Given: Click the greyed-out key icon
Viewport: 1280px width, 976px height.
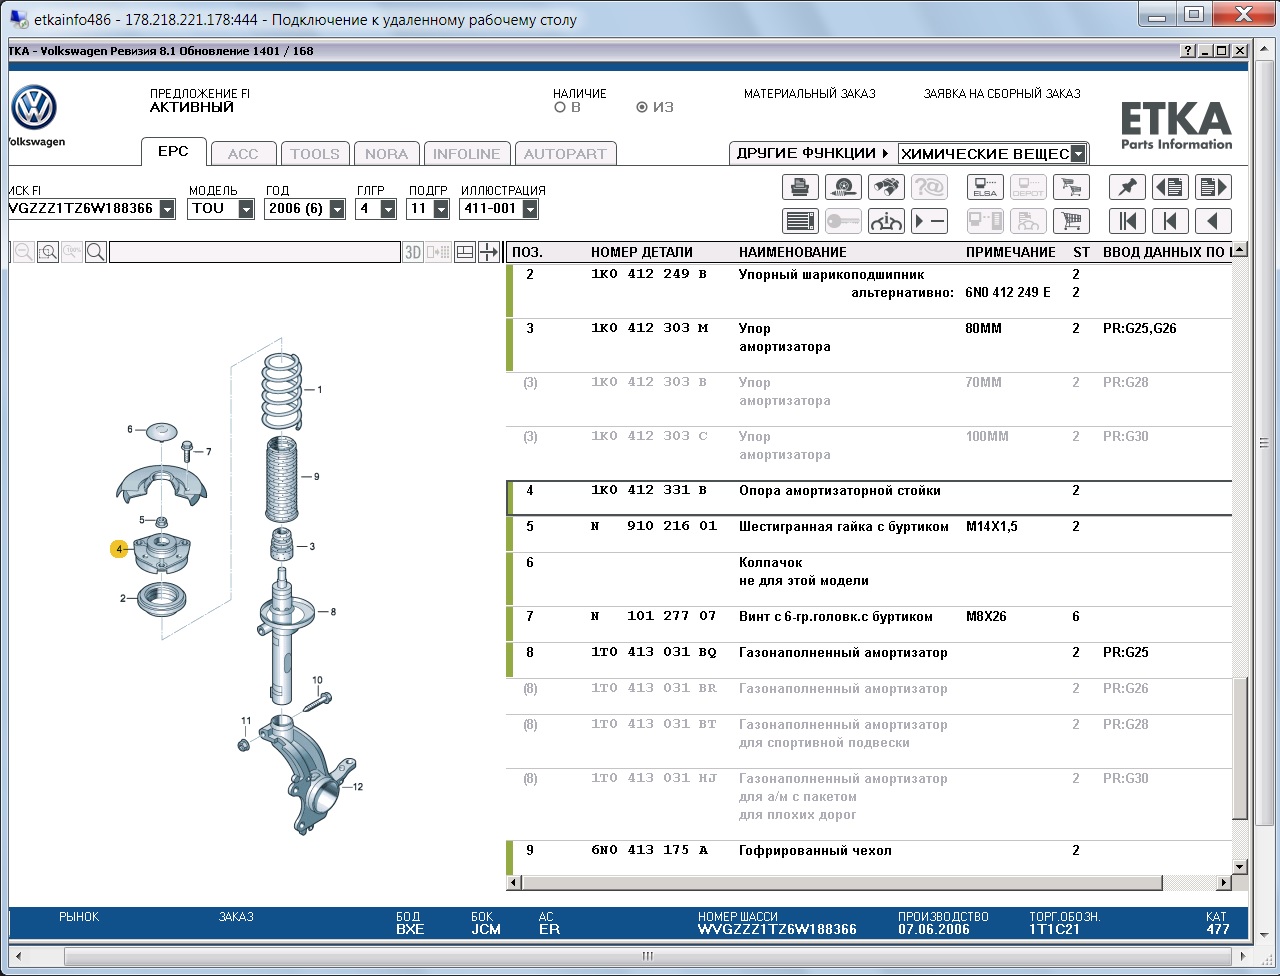Looking at the screenshot, I should (x=843, y=221).
